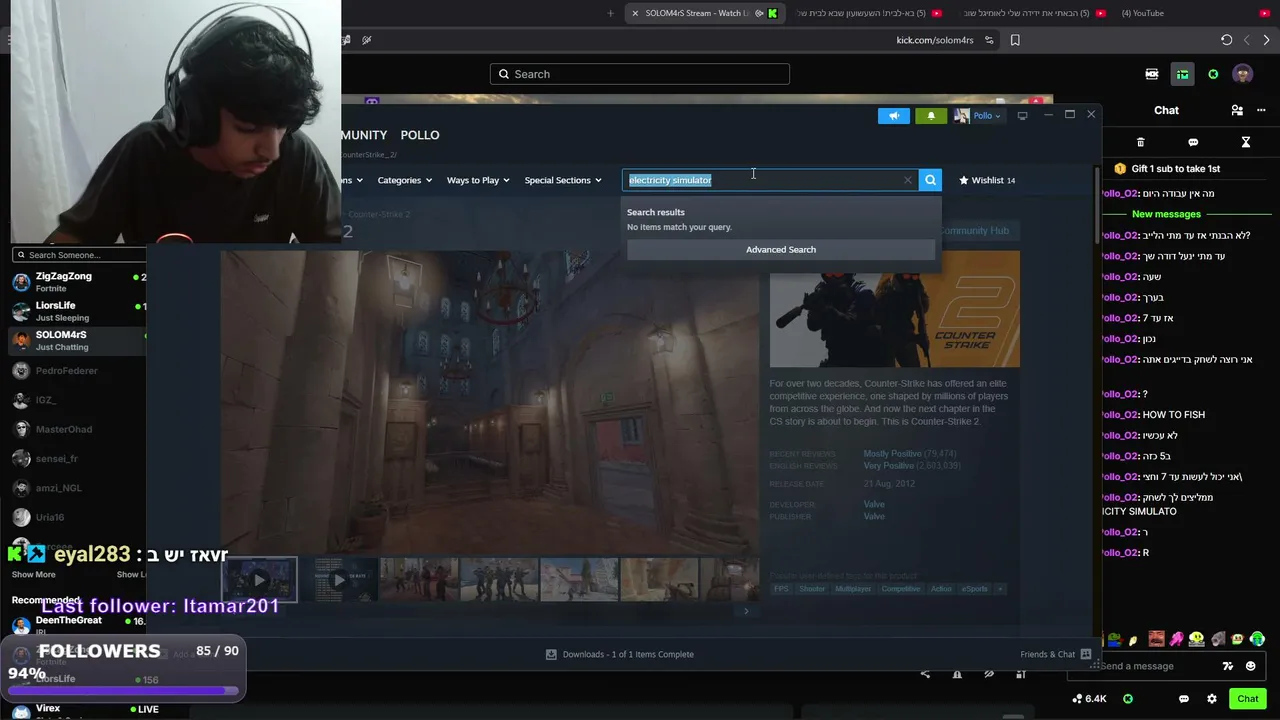Open ZigZagZong channel in Kick sidebar

(x=78, y=282)
